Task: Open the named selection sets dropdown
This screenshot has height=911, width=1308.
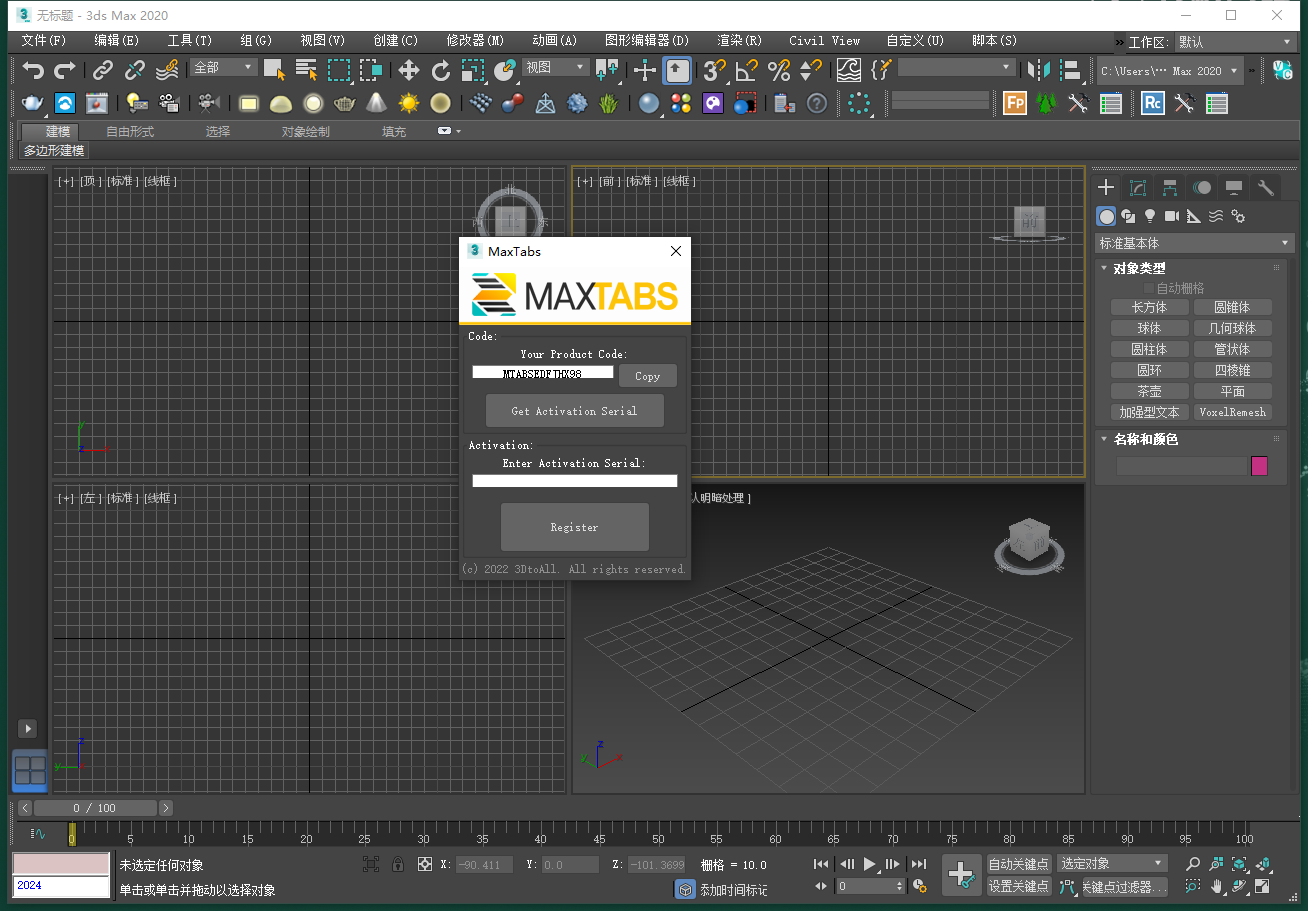Action: (x=956, y=67)
